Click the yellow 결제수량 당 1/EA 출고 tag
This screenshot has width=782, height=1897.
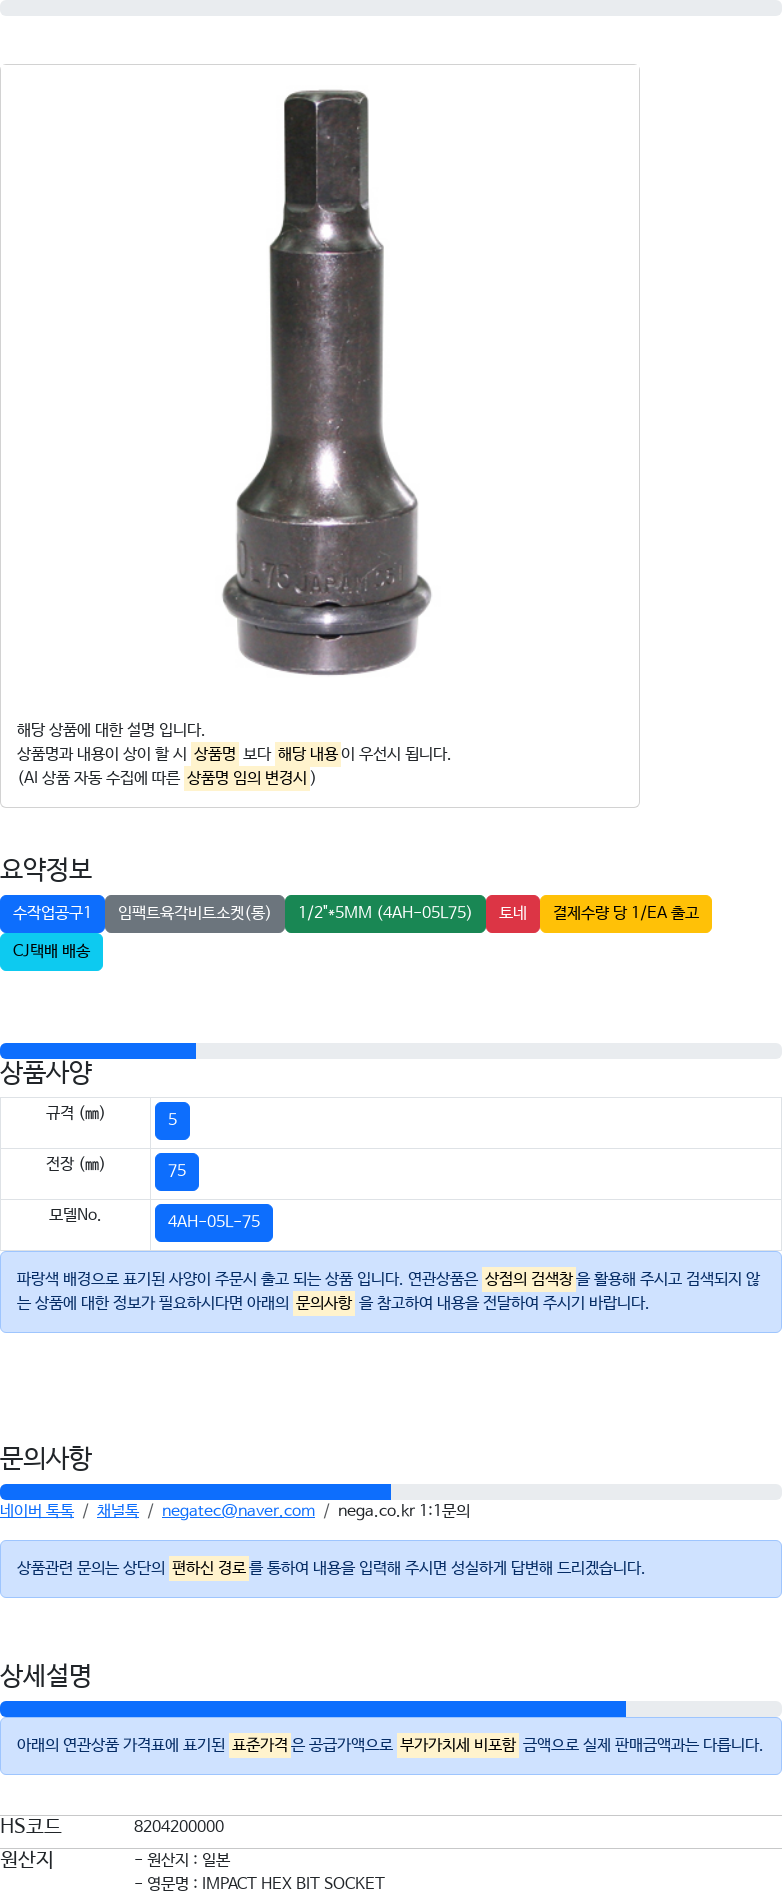tap(626, 913)
